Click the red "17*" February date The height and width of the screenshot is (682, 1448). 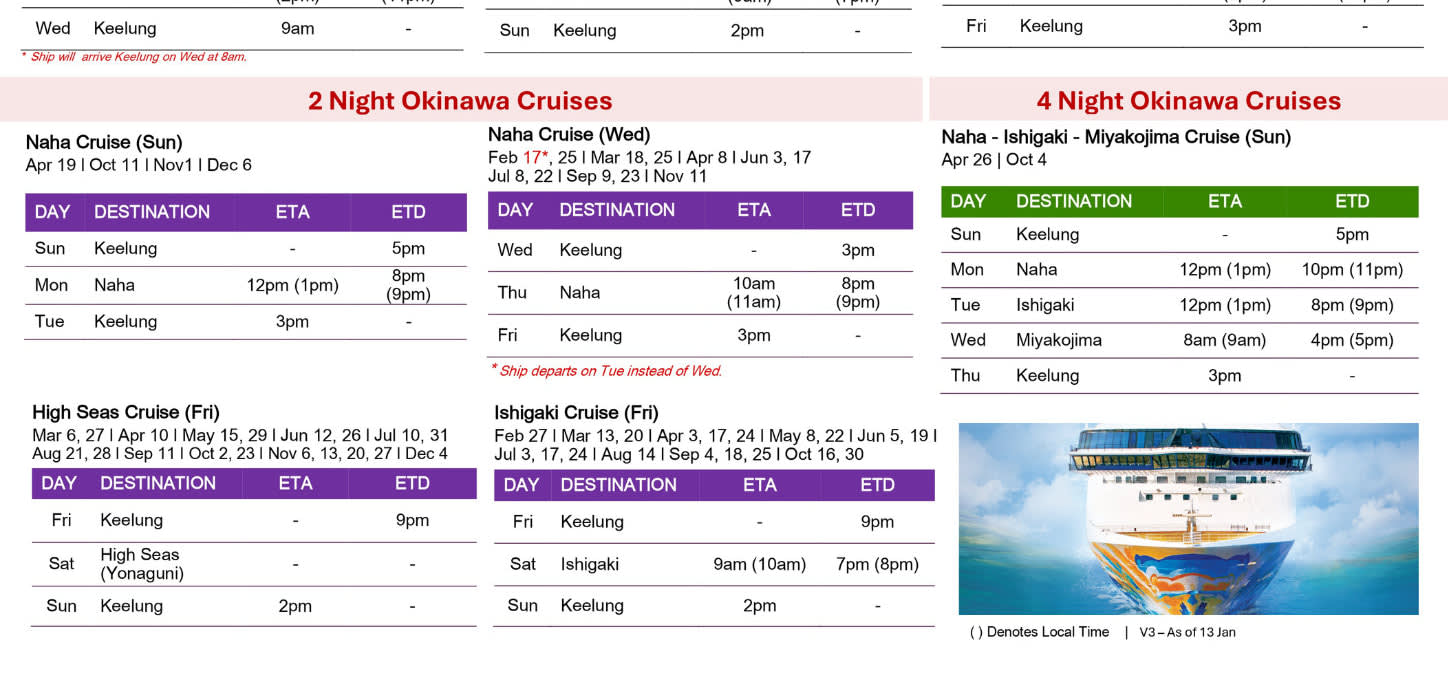pyautogui.click(x=535, y=157)
